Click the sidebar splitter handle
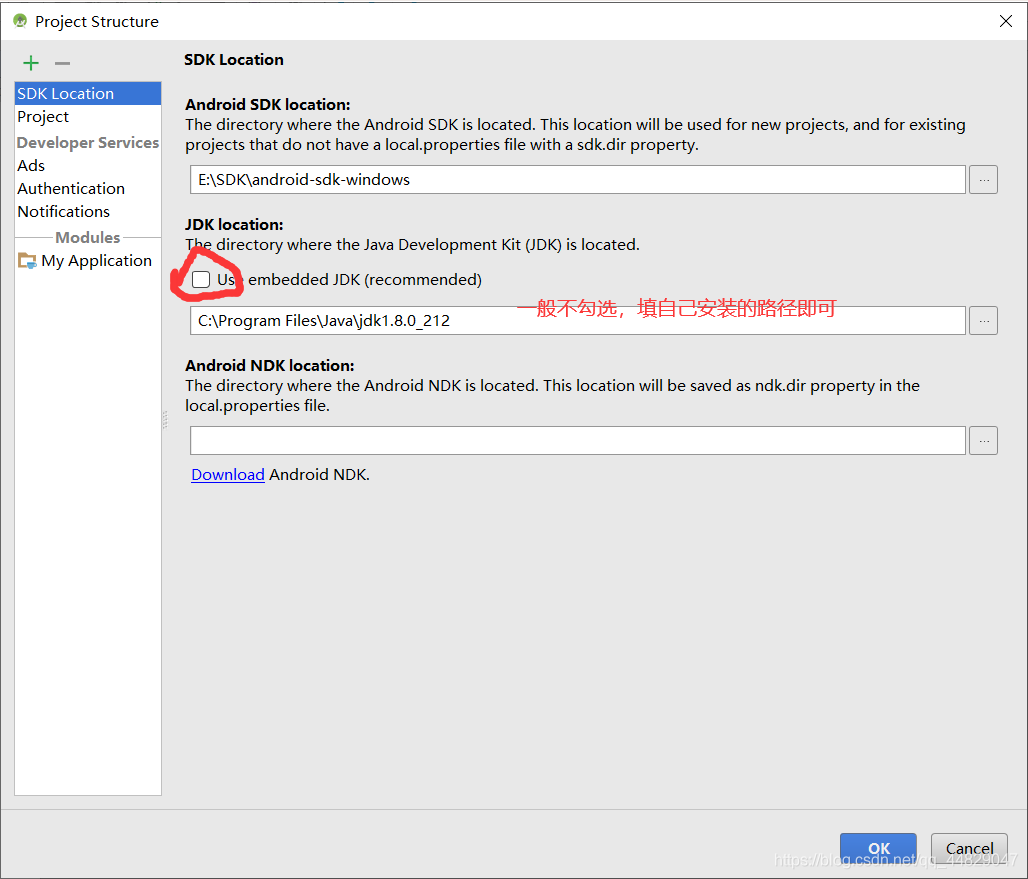1028x879 pixels. [165, 420]
